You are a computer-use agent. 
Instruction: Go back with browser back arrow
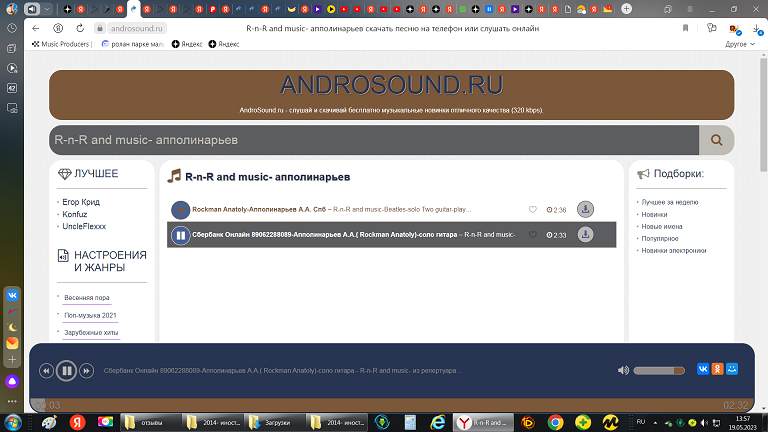[x=35, y=28]
